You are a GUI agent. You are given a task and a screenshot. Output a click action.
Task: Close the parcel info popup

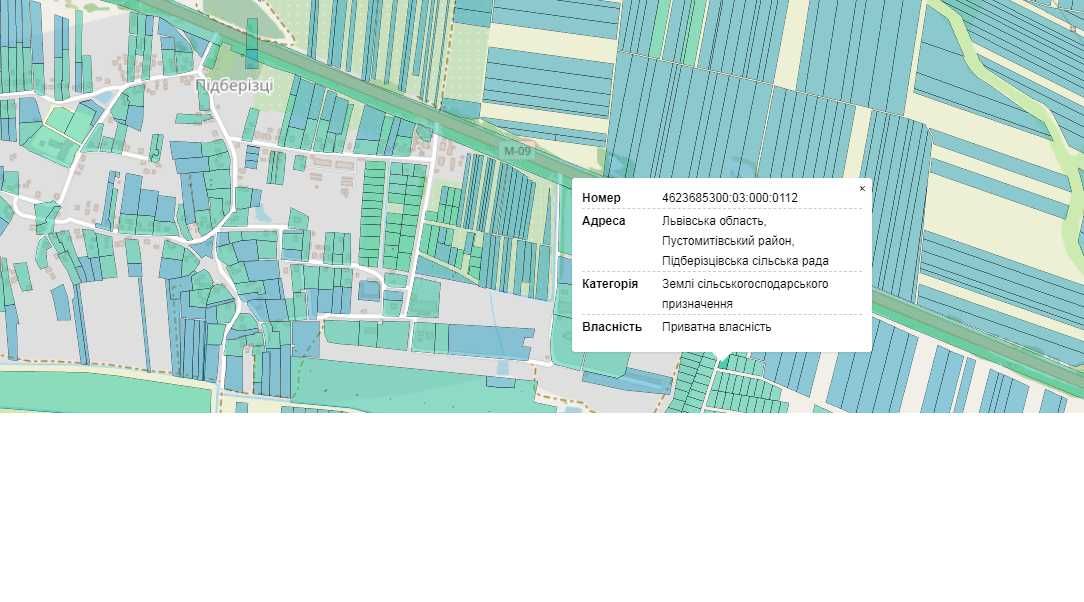pos(862,188)
